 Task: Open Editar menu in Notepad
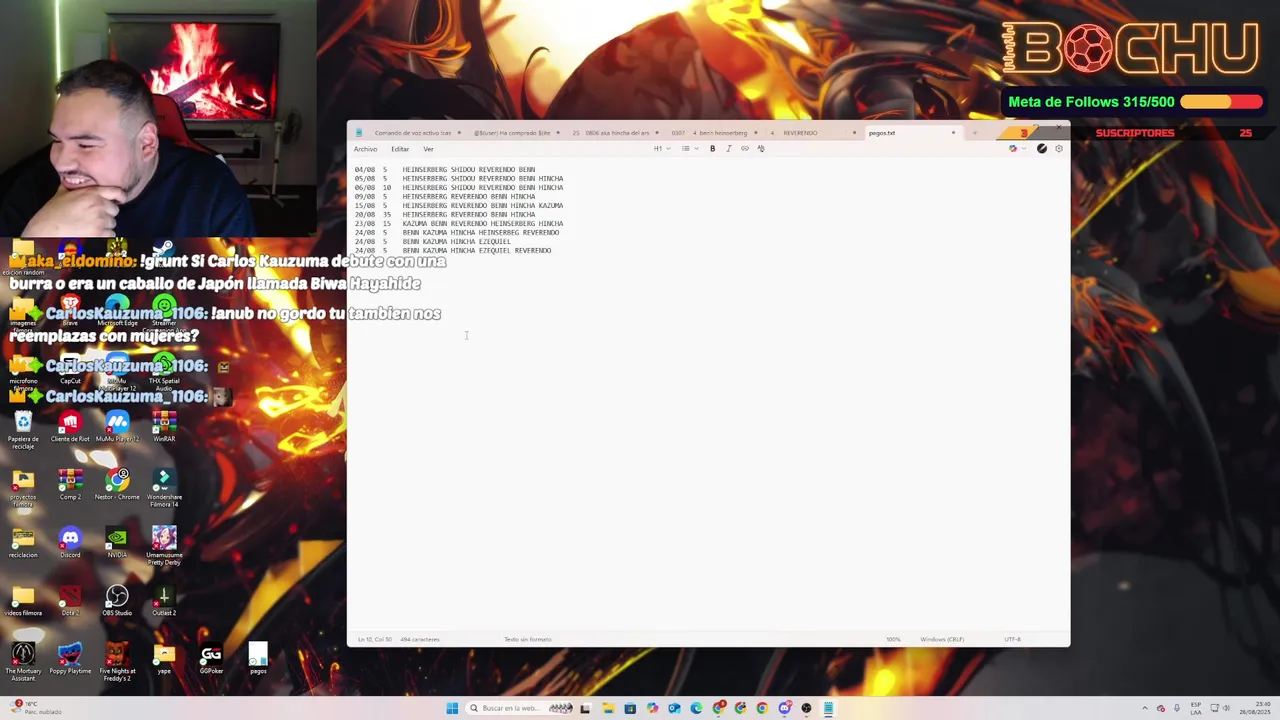coord(400,149)
